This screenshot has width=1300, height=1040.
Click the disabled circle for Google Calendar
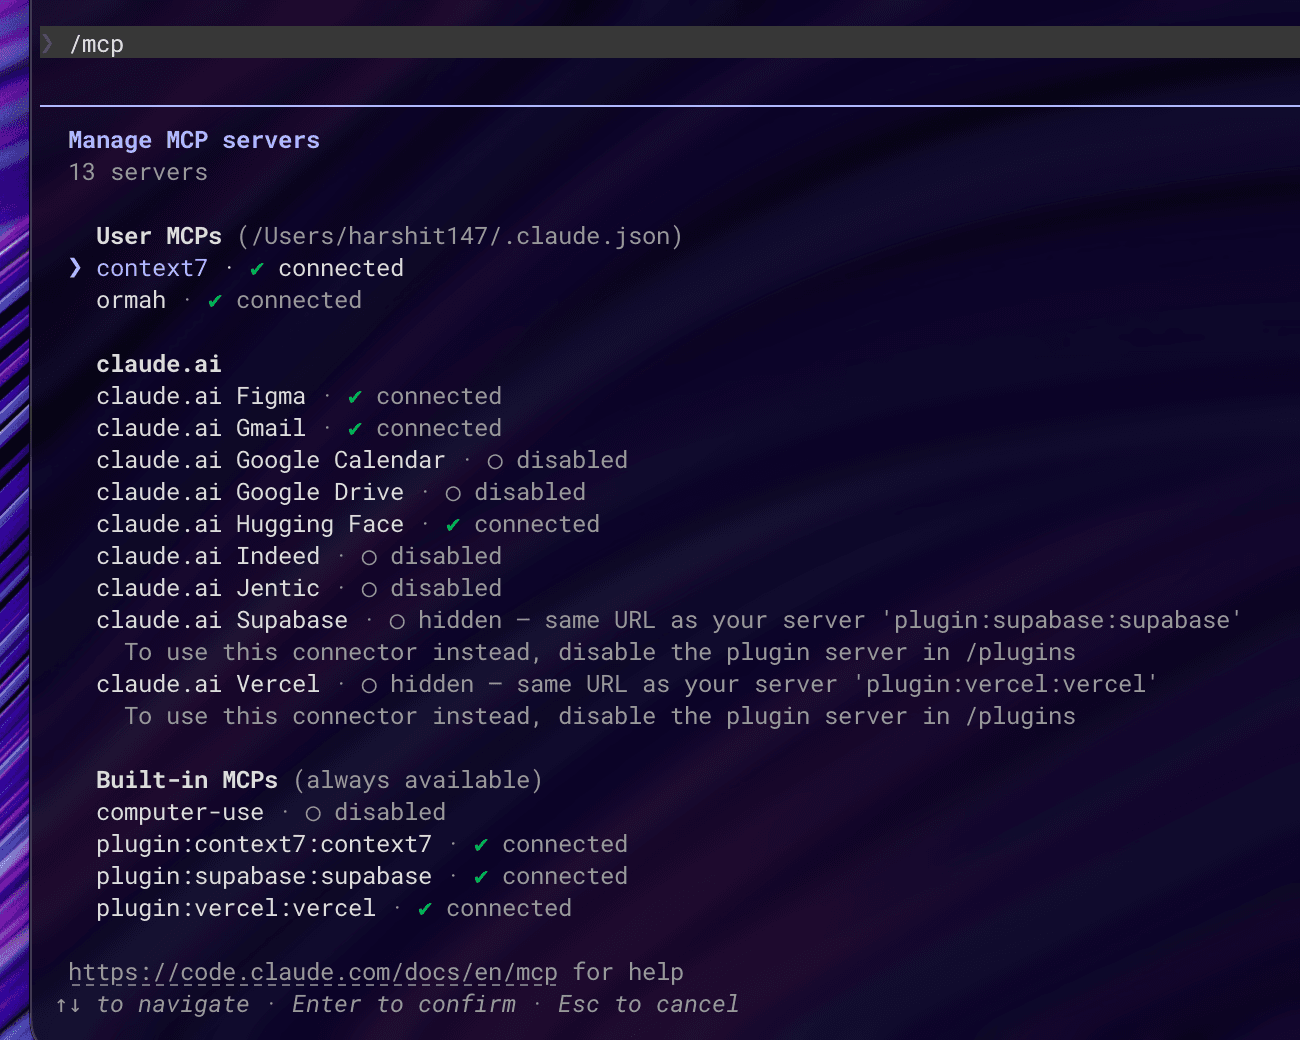(495, 461)
